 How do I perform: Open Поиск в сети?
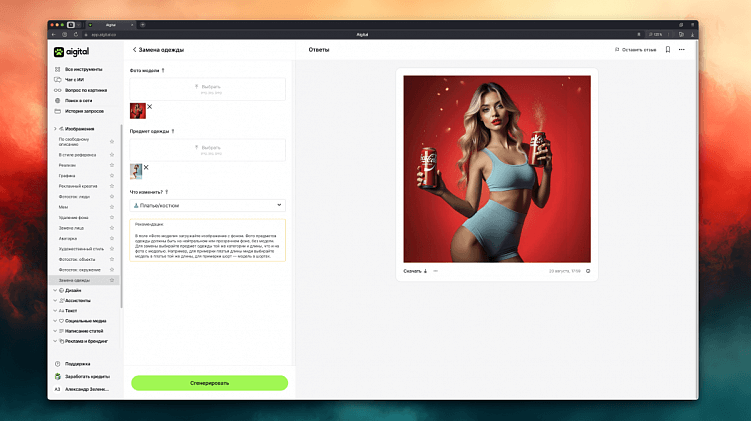[78, 101]
